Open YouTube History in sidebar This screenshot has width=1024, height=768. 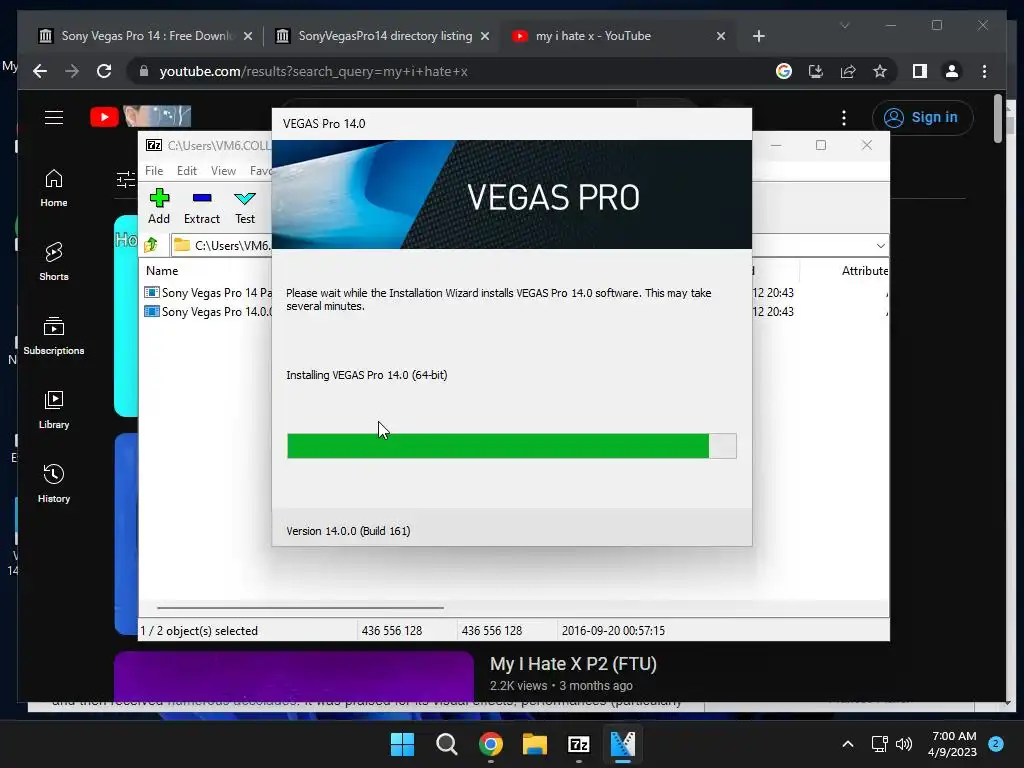54,483
